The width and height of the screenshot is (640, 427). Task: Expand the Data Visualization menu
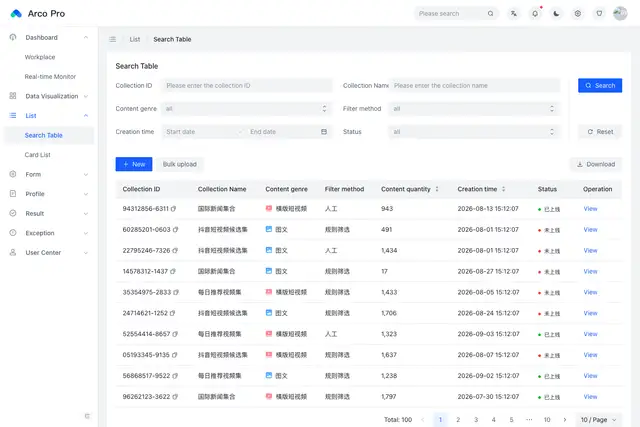(49, 96)
